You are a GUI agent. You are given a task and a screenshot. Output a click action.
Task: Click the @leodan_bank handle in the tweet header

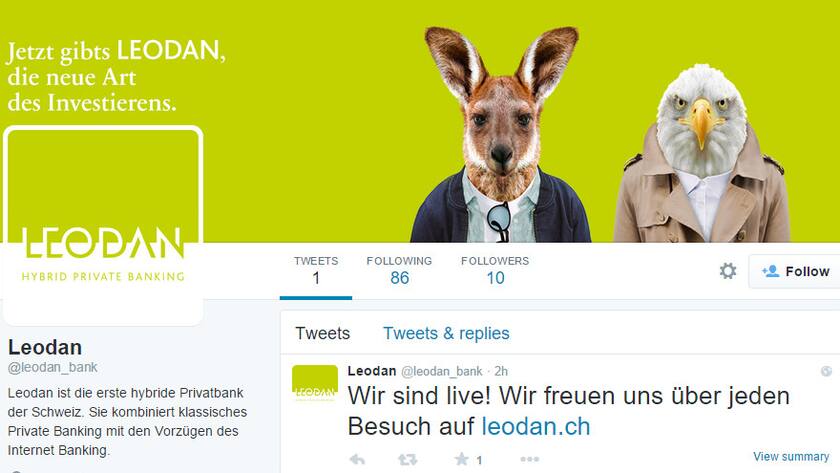pos(441,371)
